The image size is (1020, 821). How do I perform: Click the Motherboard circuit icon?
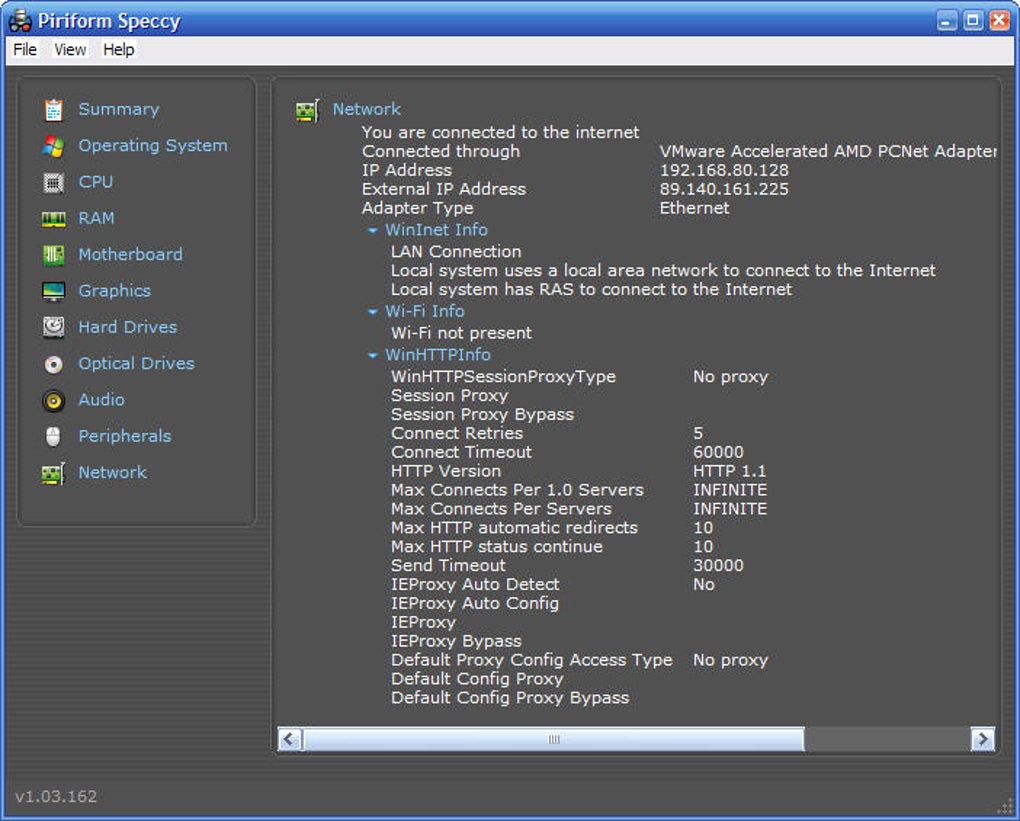click(x=53, y=254)
